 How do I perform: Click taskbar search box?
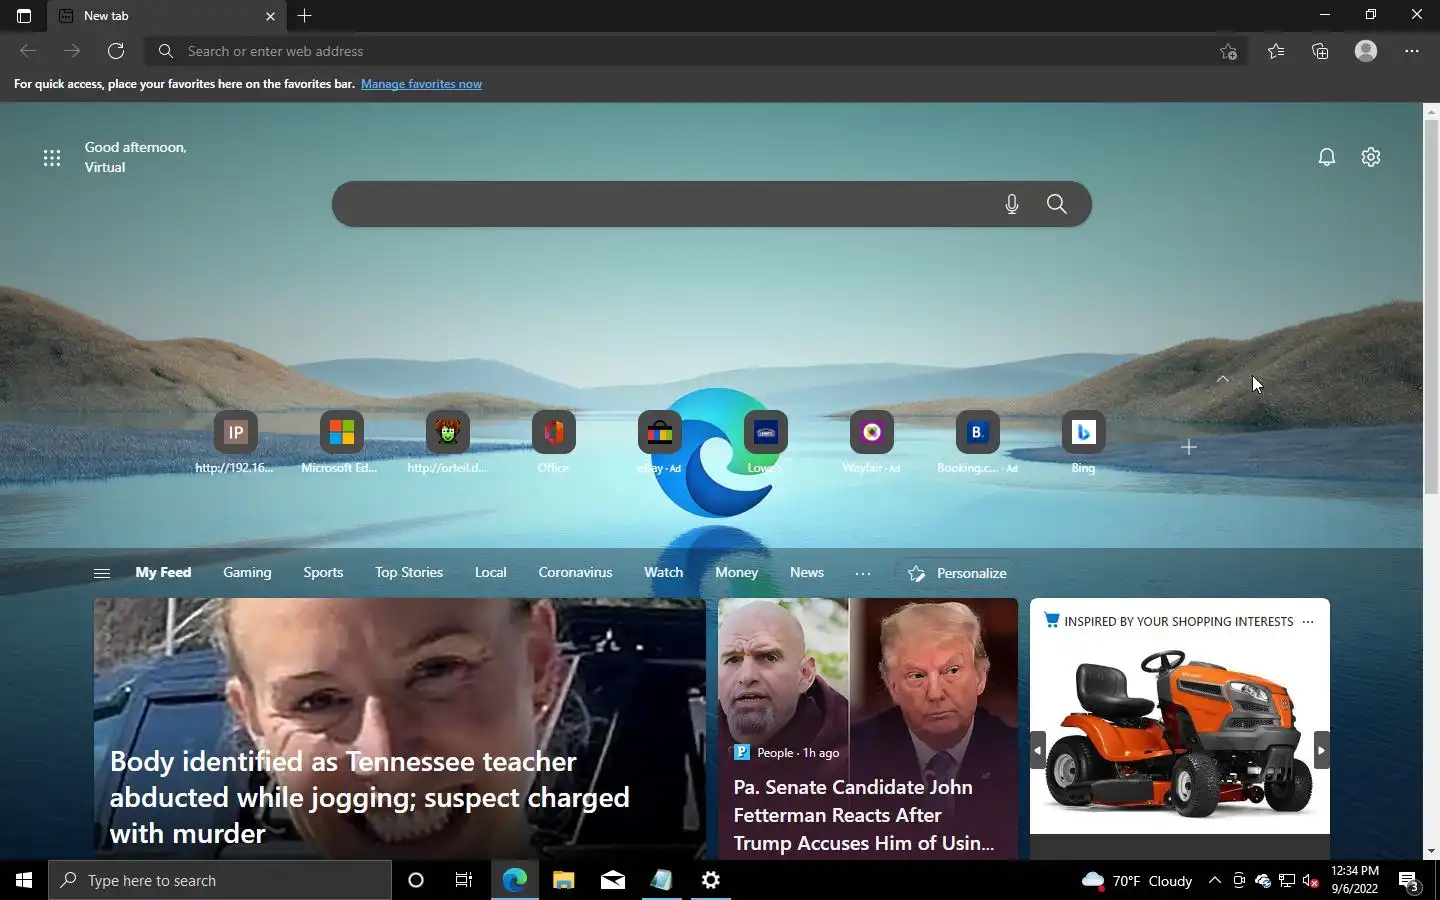pos(220,880)
